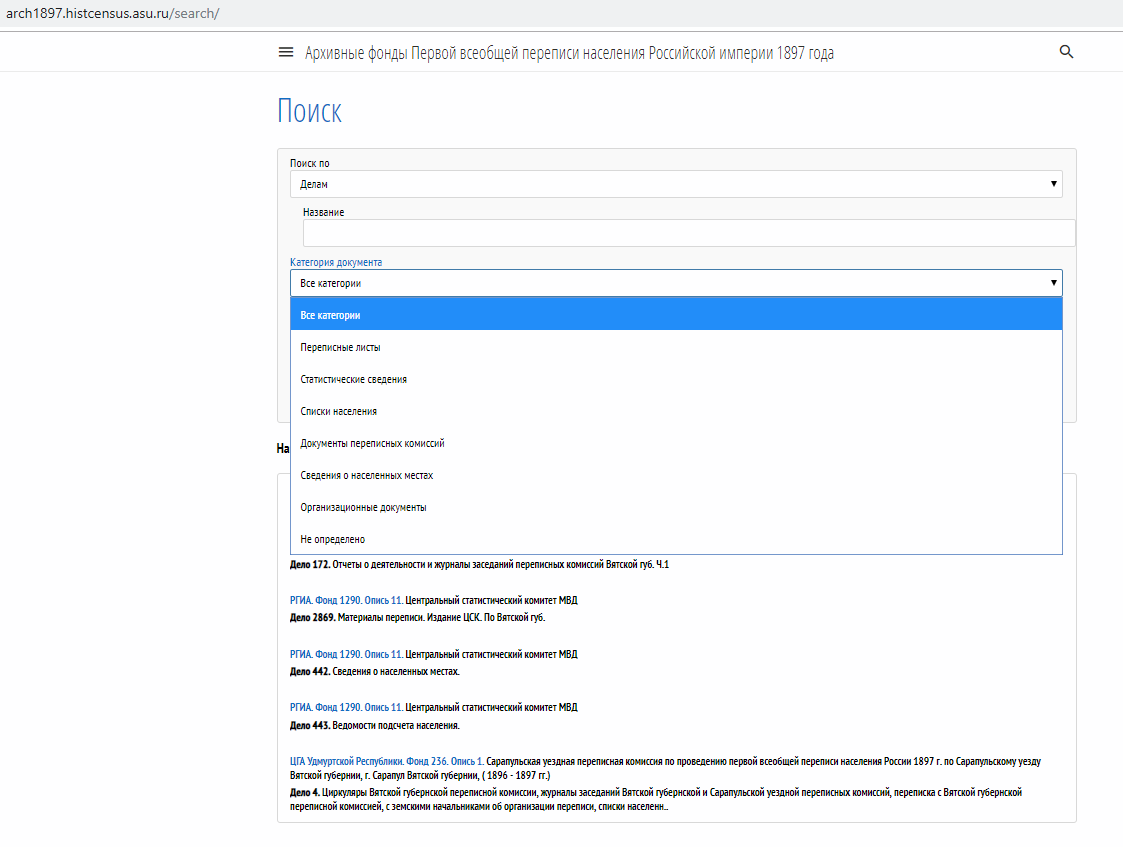Image resolution: width=1123 pixels, height=847 pixels.
Task: Select 'Переписные листы' category
Action: point(341,347)
